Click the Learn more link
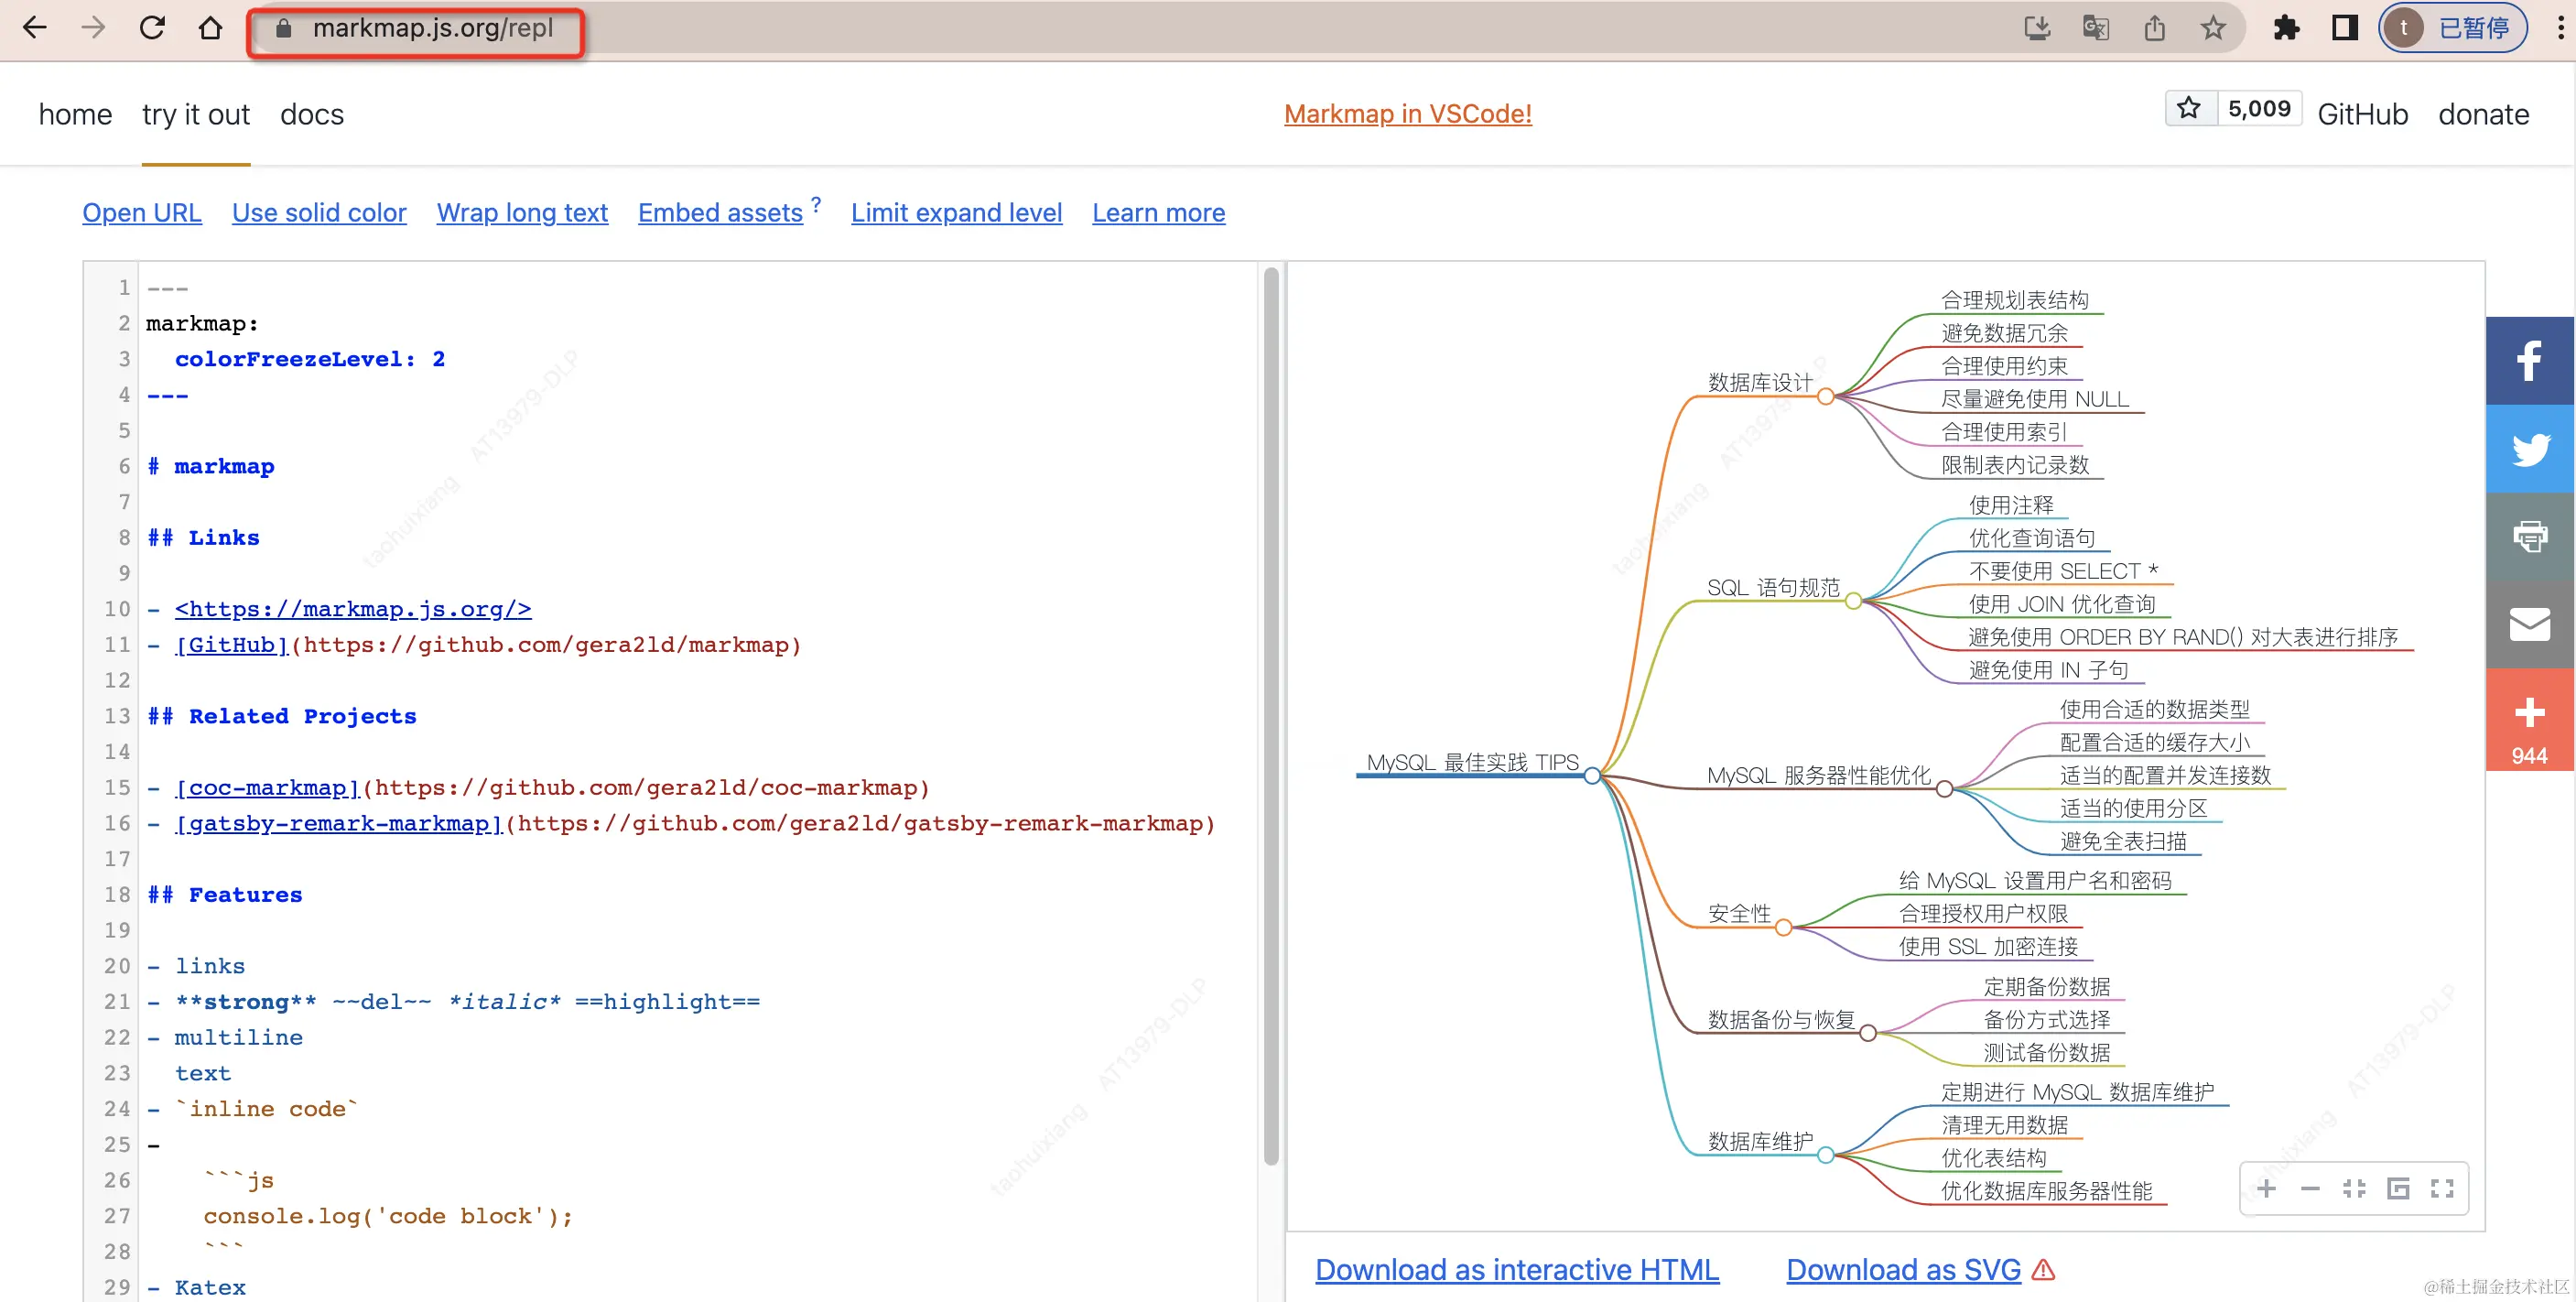2576x1302 pixels. (x=1158, y=212)
